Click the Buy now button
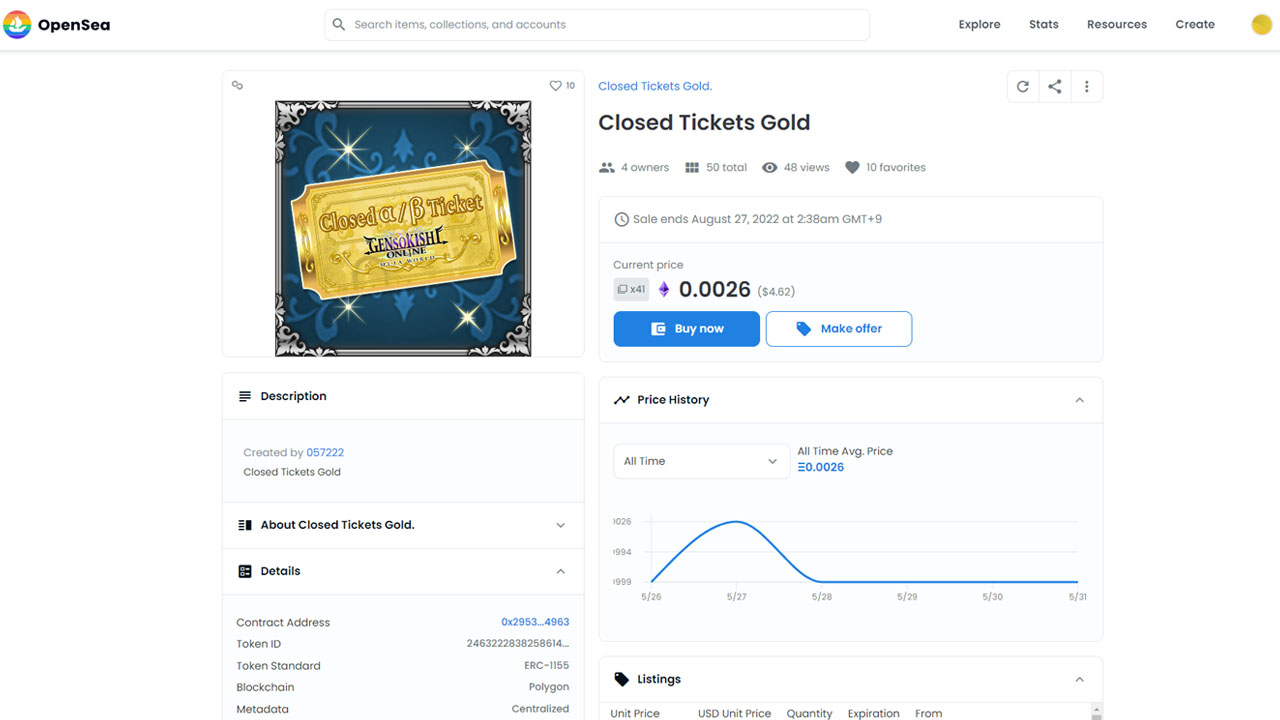 (x=686, y=328)
